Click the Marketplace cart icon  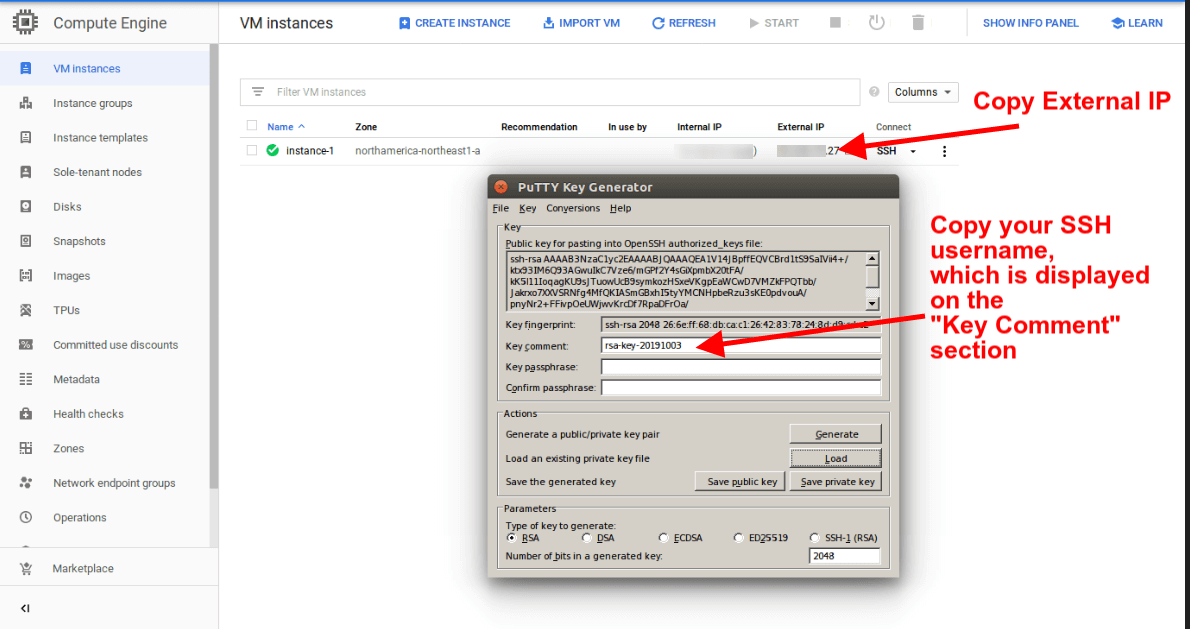(x=26, y=568)
